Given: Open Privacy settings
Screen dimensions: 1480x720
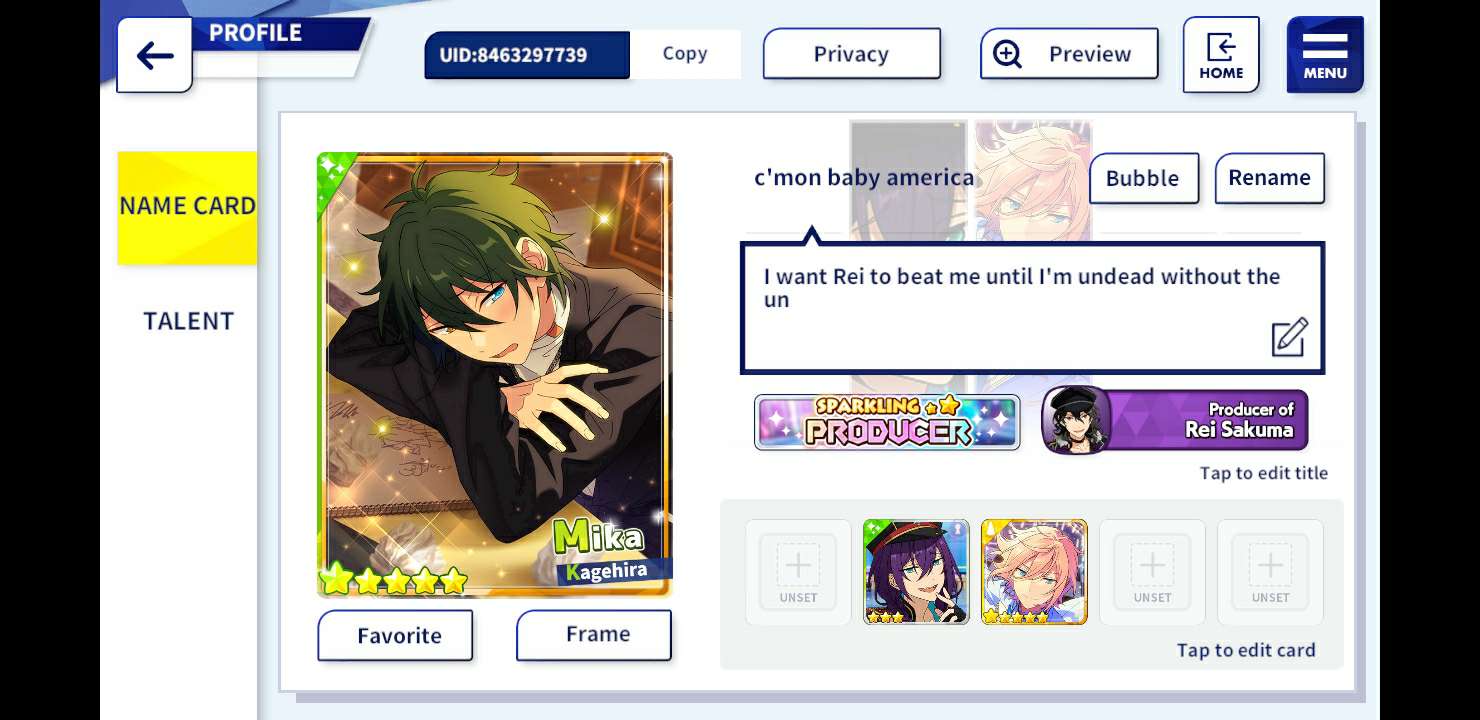Looking at the screenshot, I should pos(851,54).
